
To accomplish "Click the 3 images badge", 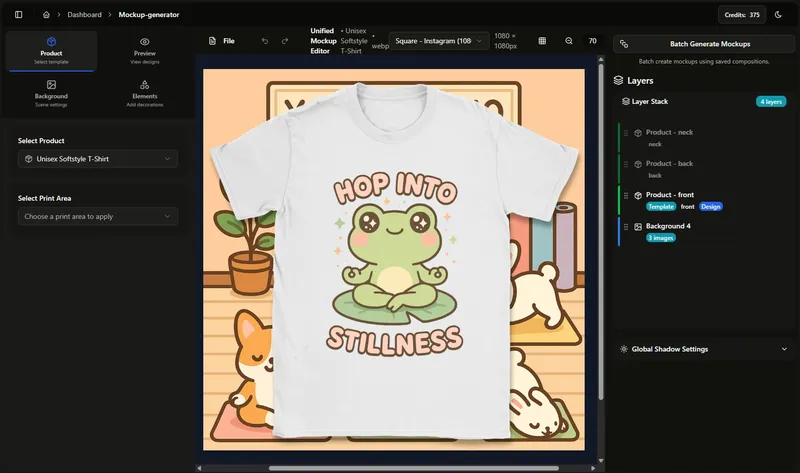I will pyautogui.click(x=661, y=238).
